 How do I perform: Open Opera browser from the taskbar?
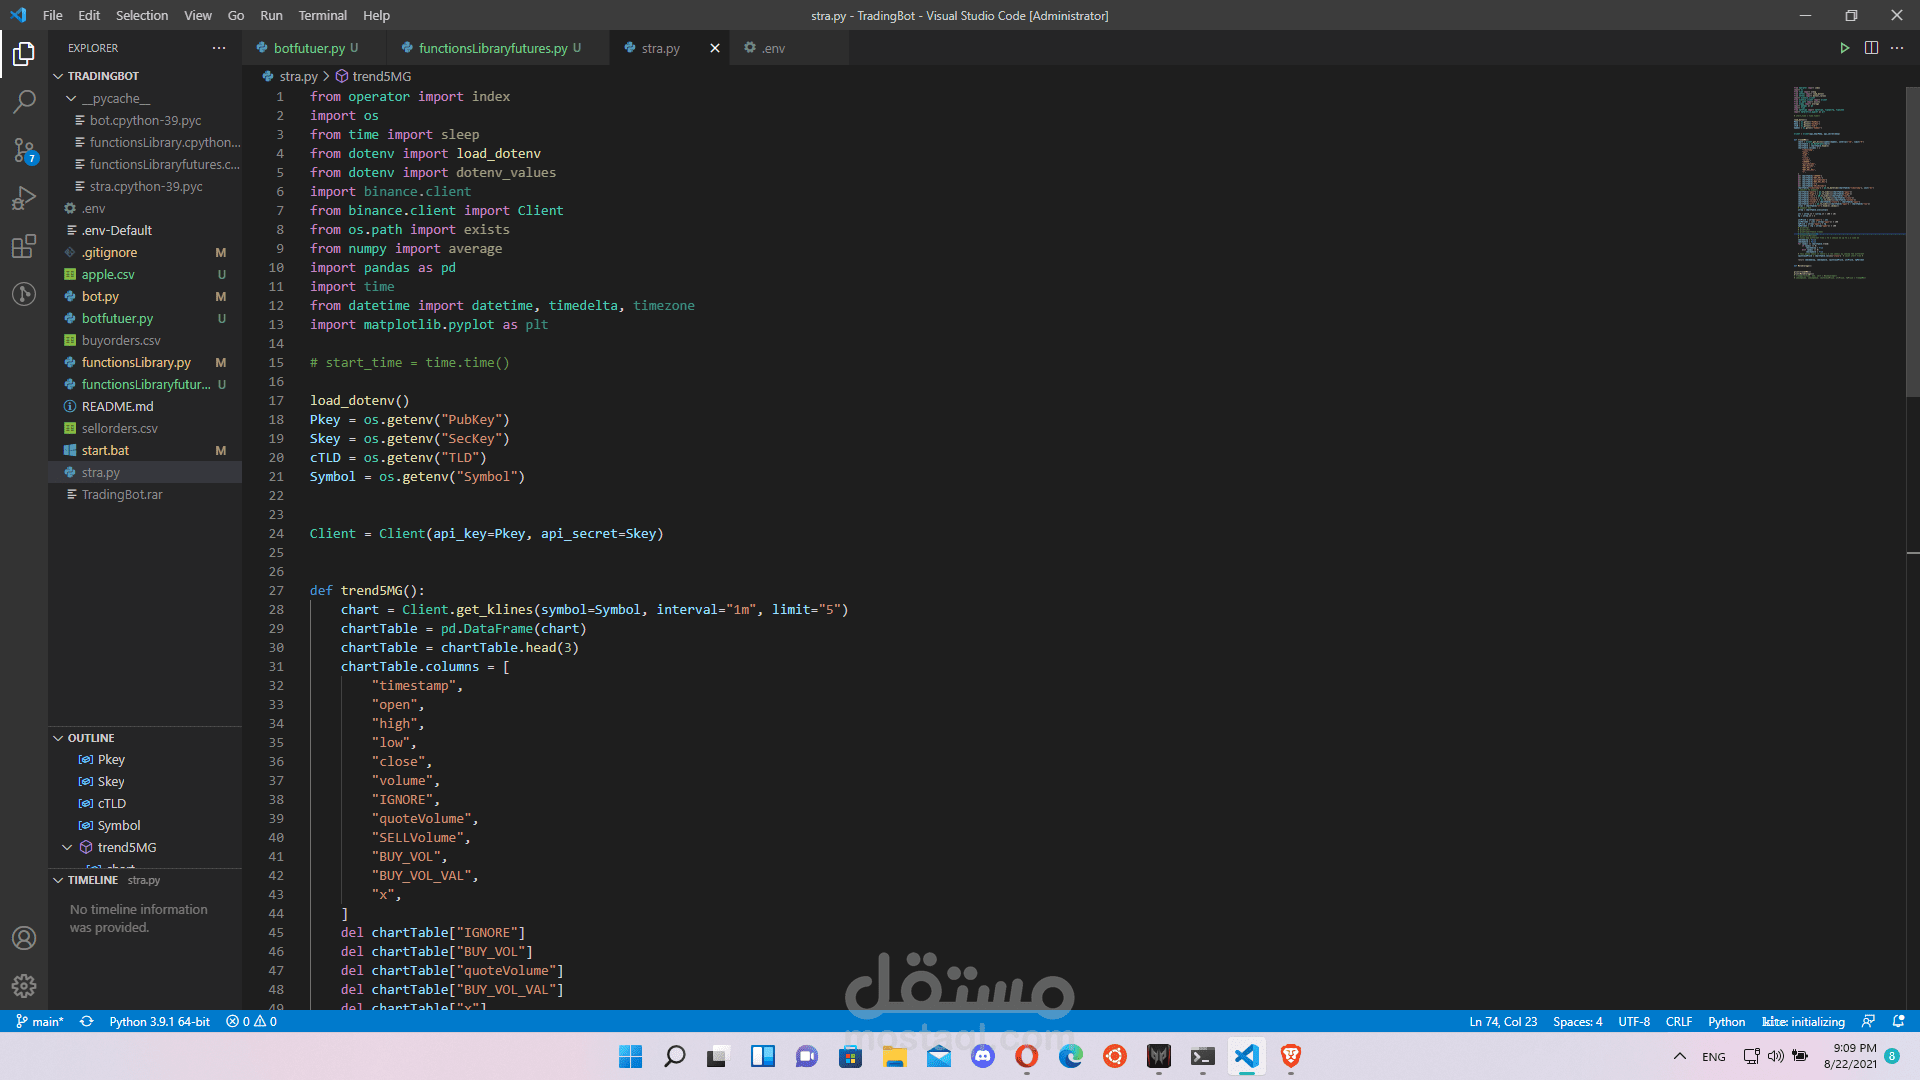1026,1056
